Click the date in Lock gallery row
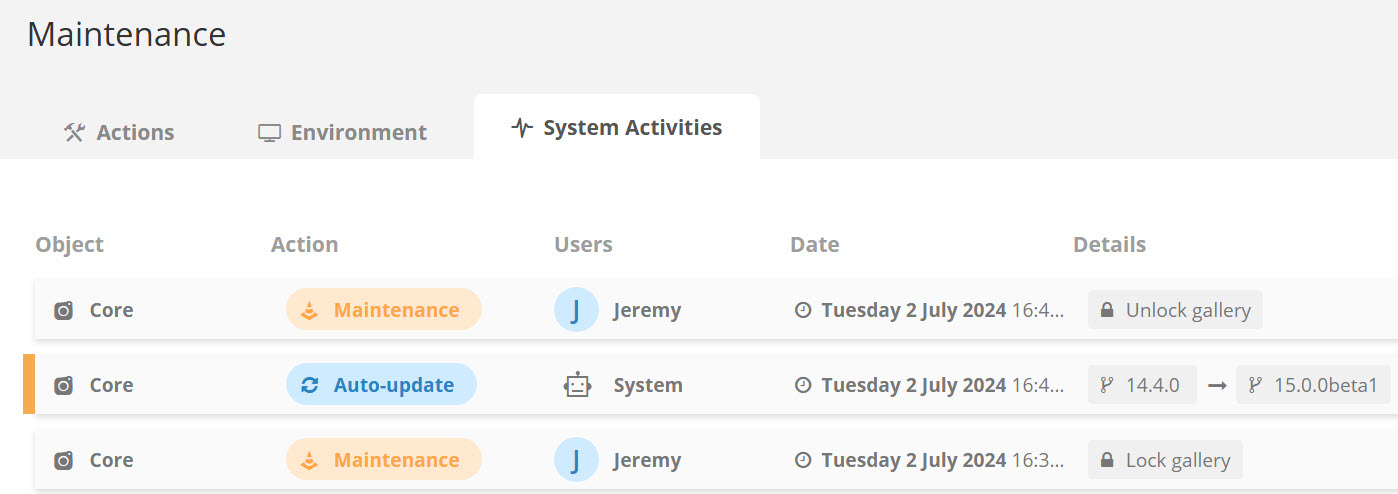Screen dimensions: 1398x494 pos(942,460)
